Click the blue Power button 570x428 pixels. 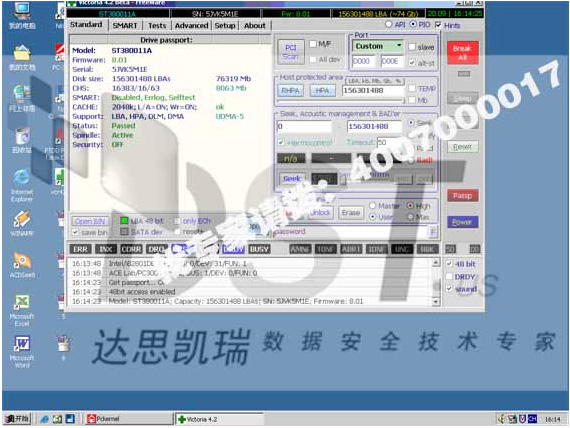pos(462,222)
